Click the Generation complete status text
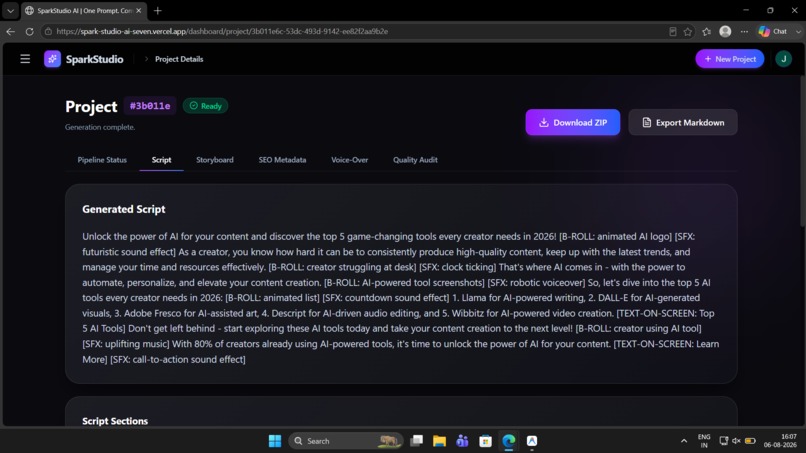This screenshot has width=806, height=453. (x=100, y=127)
